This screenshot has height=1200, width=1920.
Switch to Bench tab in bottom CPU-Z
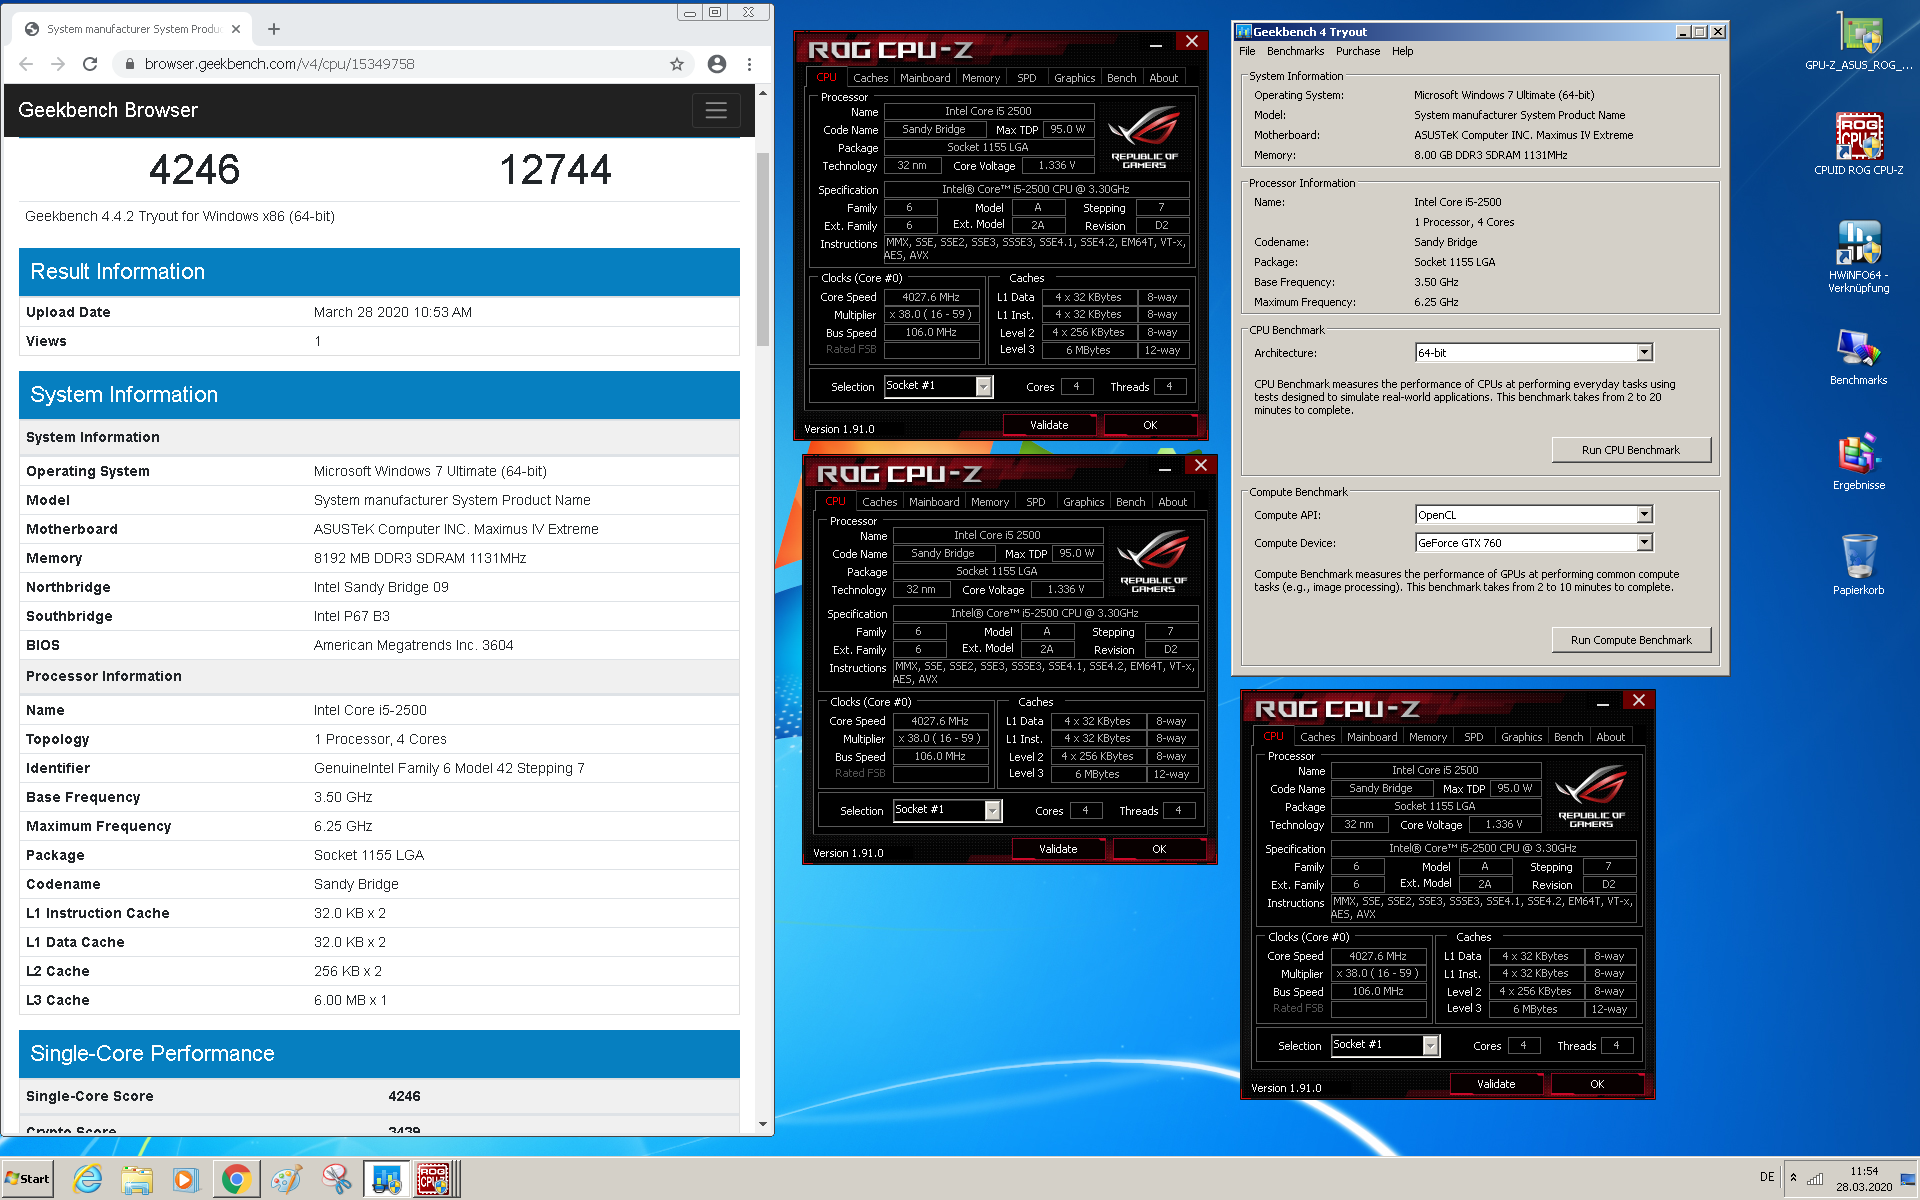coord(1568,737)
